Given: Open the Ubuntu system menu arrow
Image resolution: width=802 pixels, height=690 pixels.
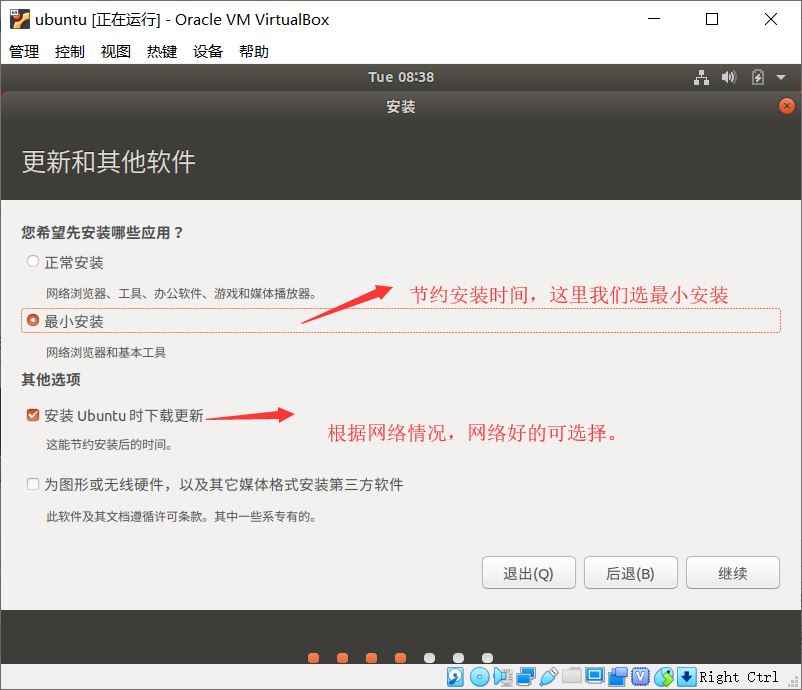Looking at the screenshot, I should click(x=781, y=78).
